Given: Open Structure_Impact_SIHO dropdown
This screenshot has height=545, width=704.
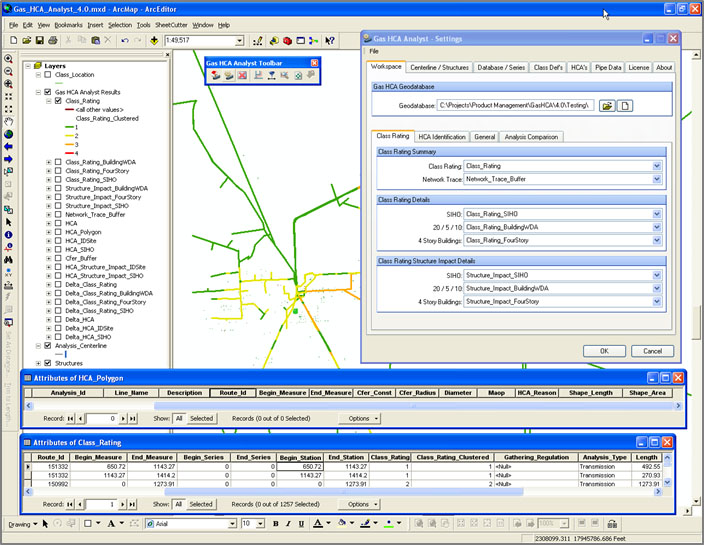Looking at the screenshot, I should pos(656,275).
